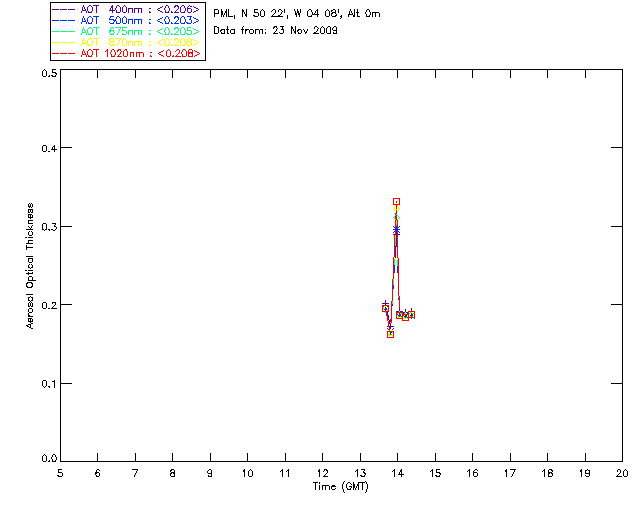The height and width of the screenshot is (512, 640).
Task: Click the x-axis tick label 8
Action: (173, 473)
